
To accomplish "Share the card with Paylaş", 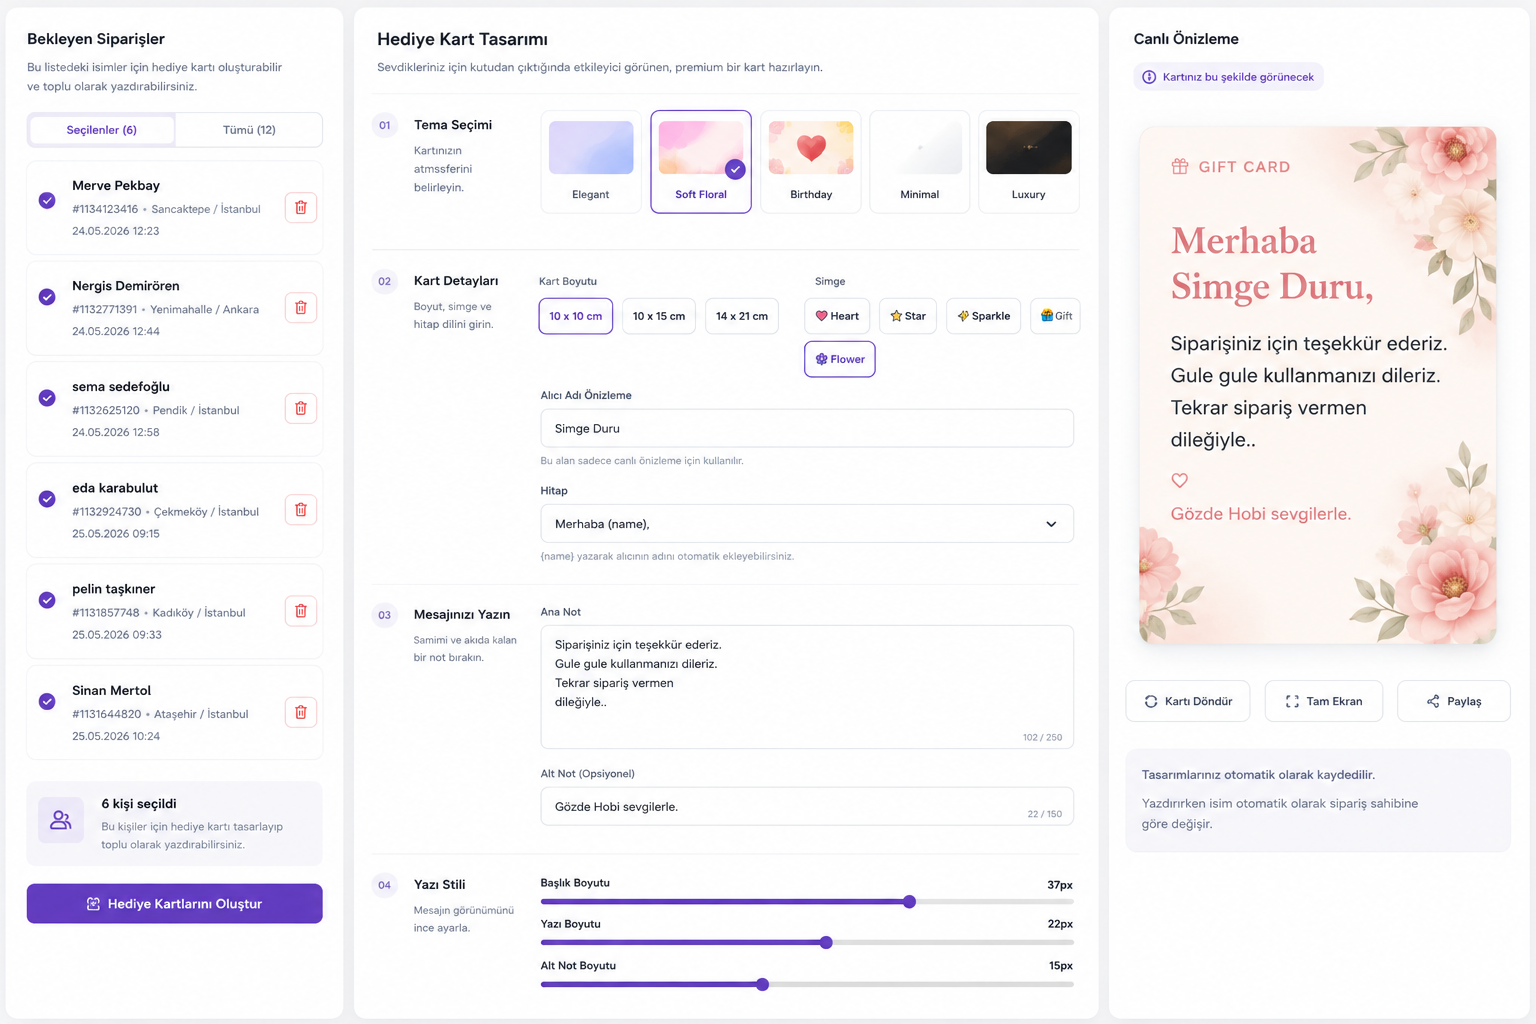I will 1454,701.
